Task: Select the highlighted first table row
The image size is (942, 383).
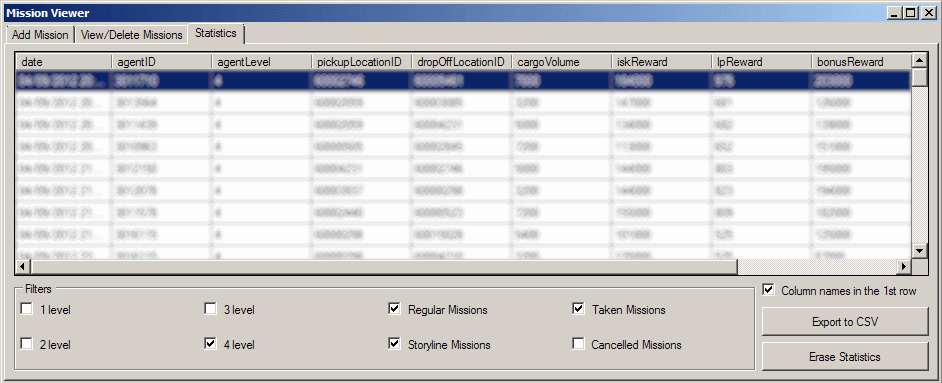Action: tap(463, 81)
